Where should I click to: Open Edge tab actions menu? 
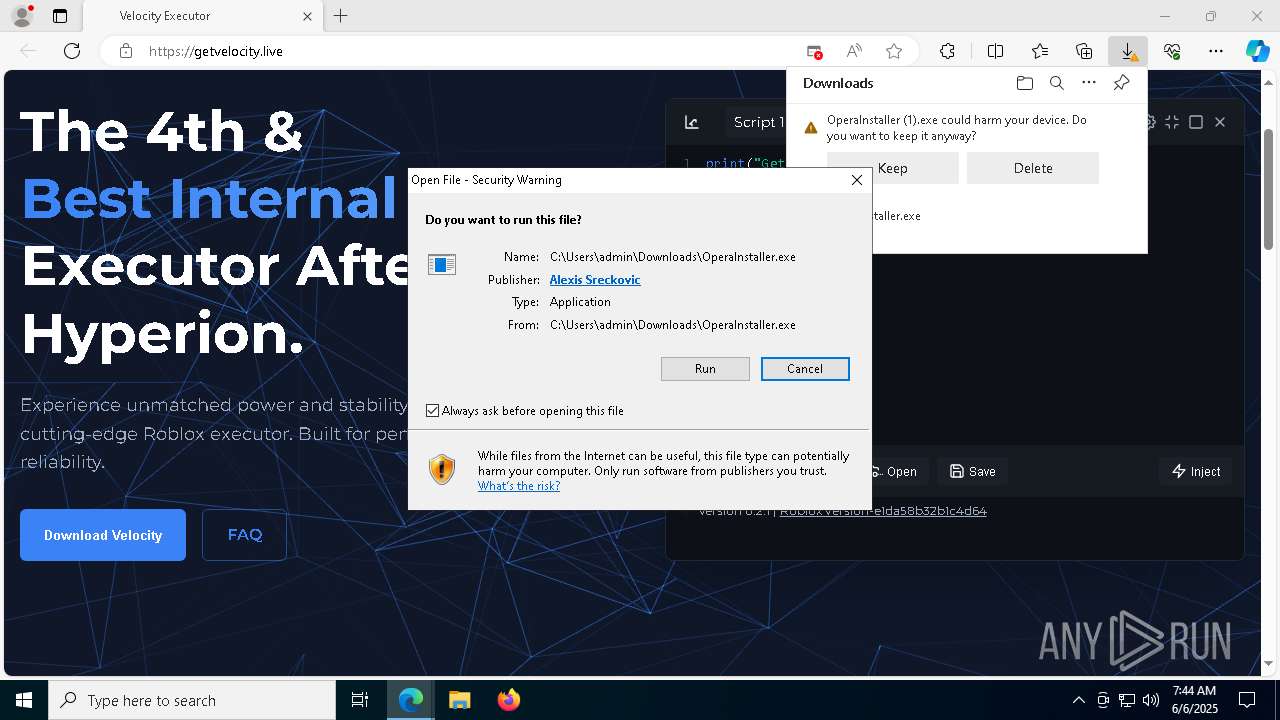pyautogui.click(x=60, y=16)
